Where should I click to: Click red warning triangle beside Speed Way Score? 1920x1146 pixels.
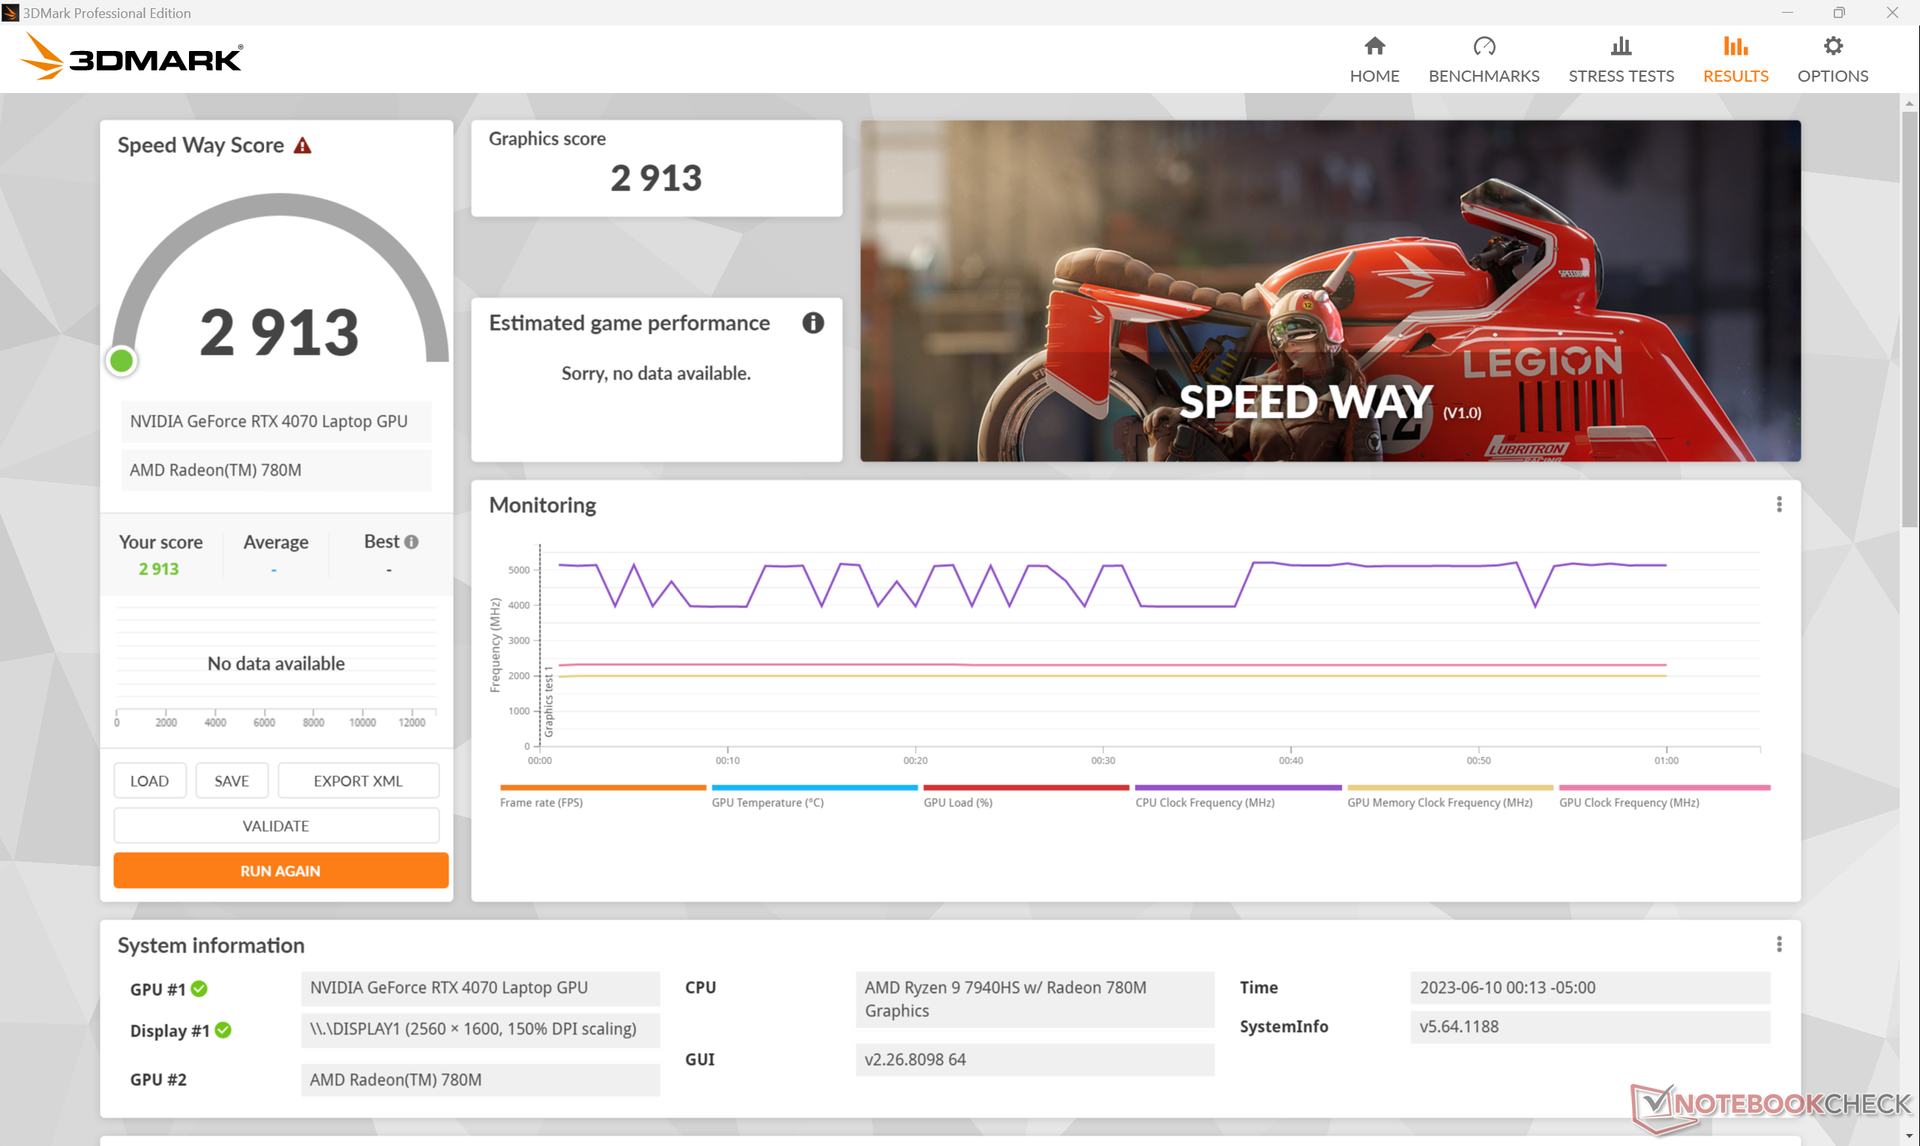(x=302, y=146)
